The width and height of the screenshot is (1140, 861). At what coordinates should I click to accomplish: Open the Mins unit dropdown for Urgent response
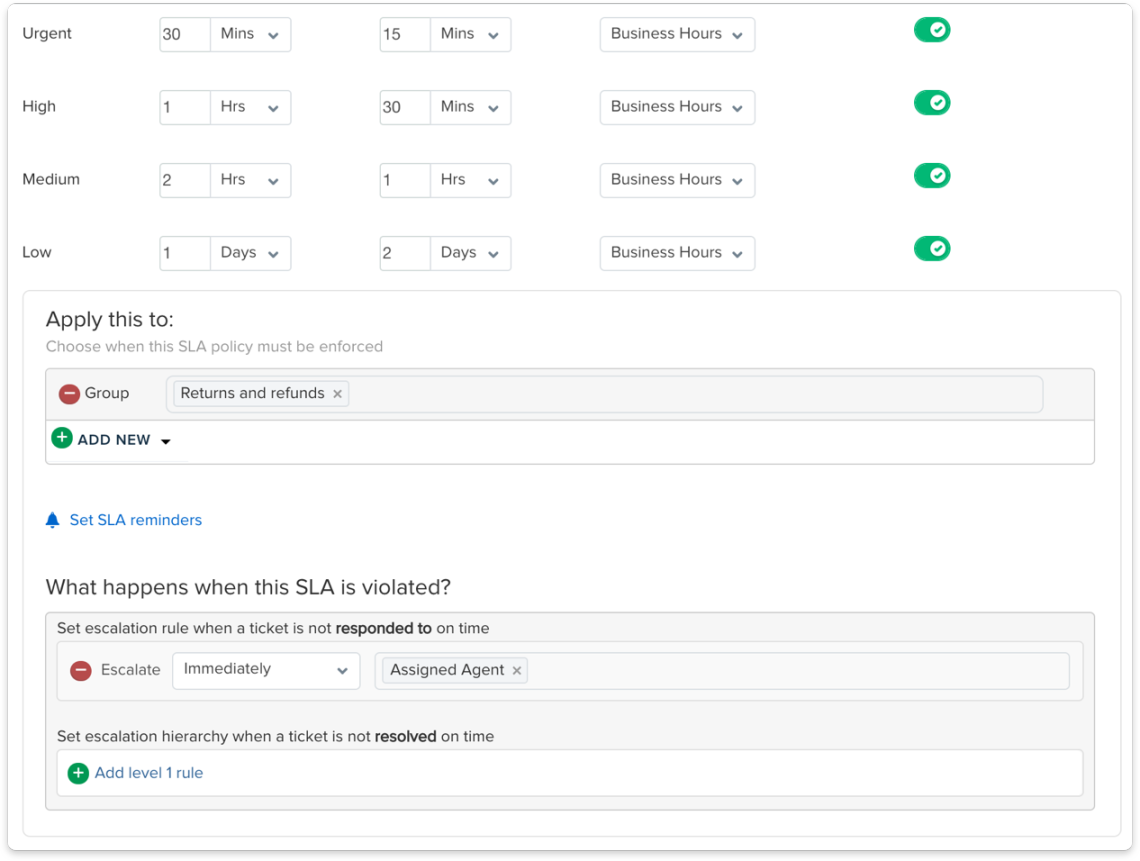click(252, 34)
